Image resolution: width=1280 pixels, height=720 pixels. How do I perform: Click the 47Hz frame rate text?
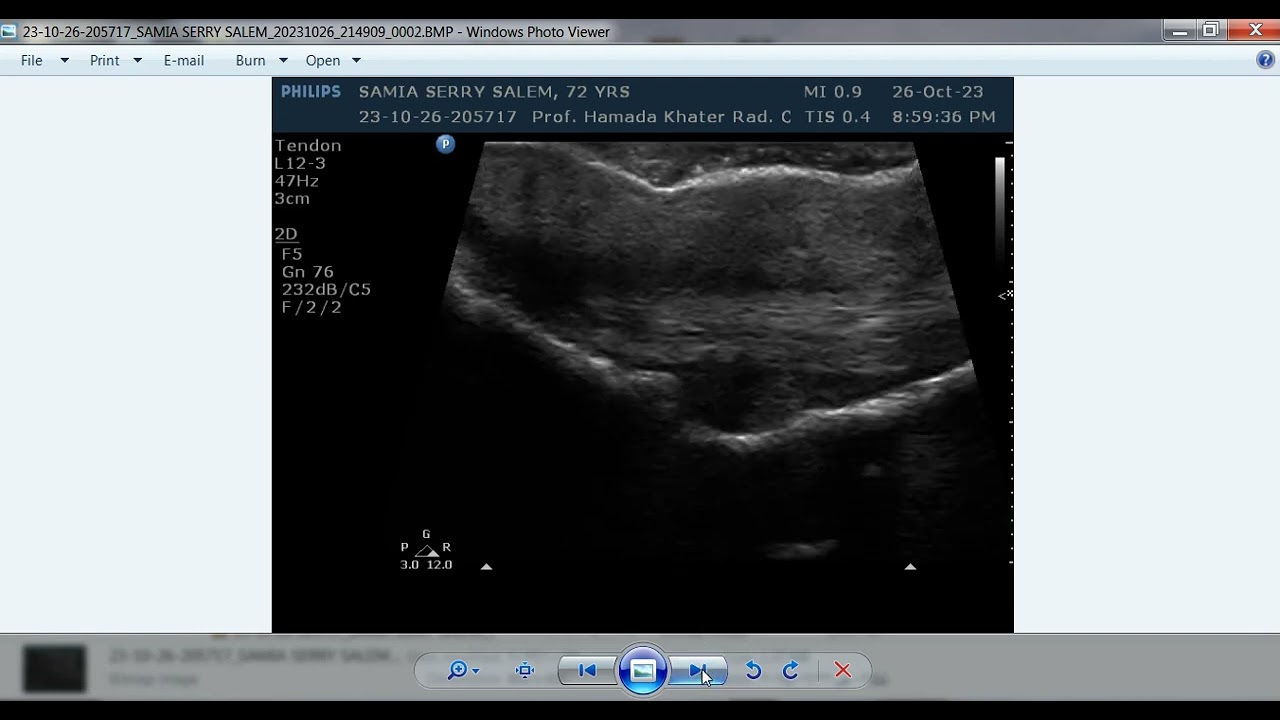point(297,181)
